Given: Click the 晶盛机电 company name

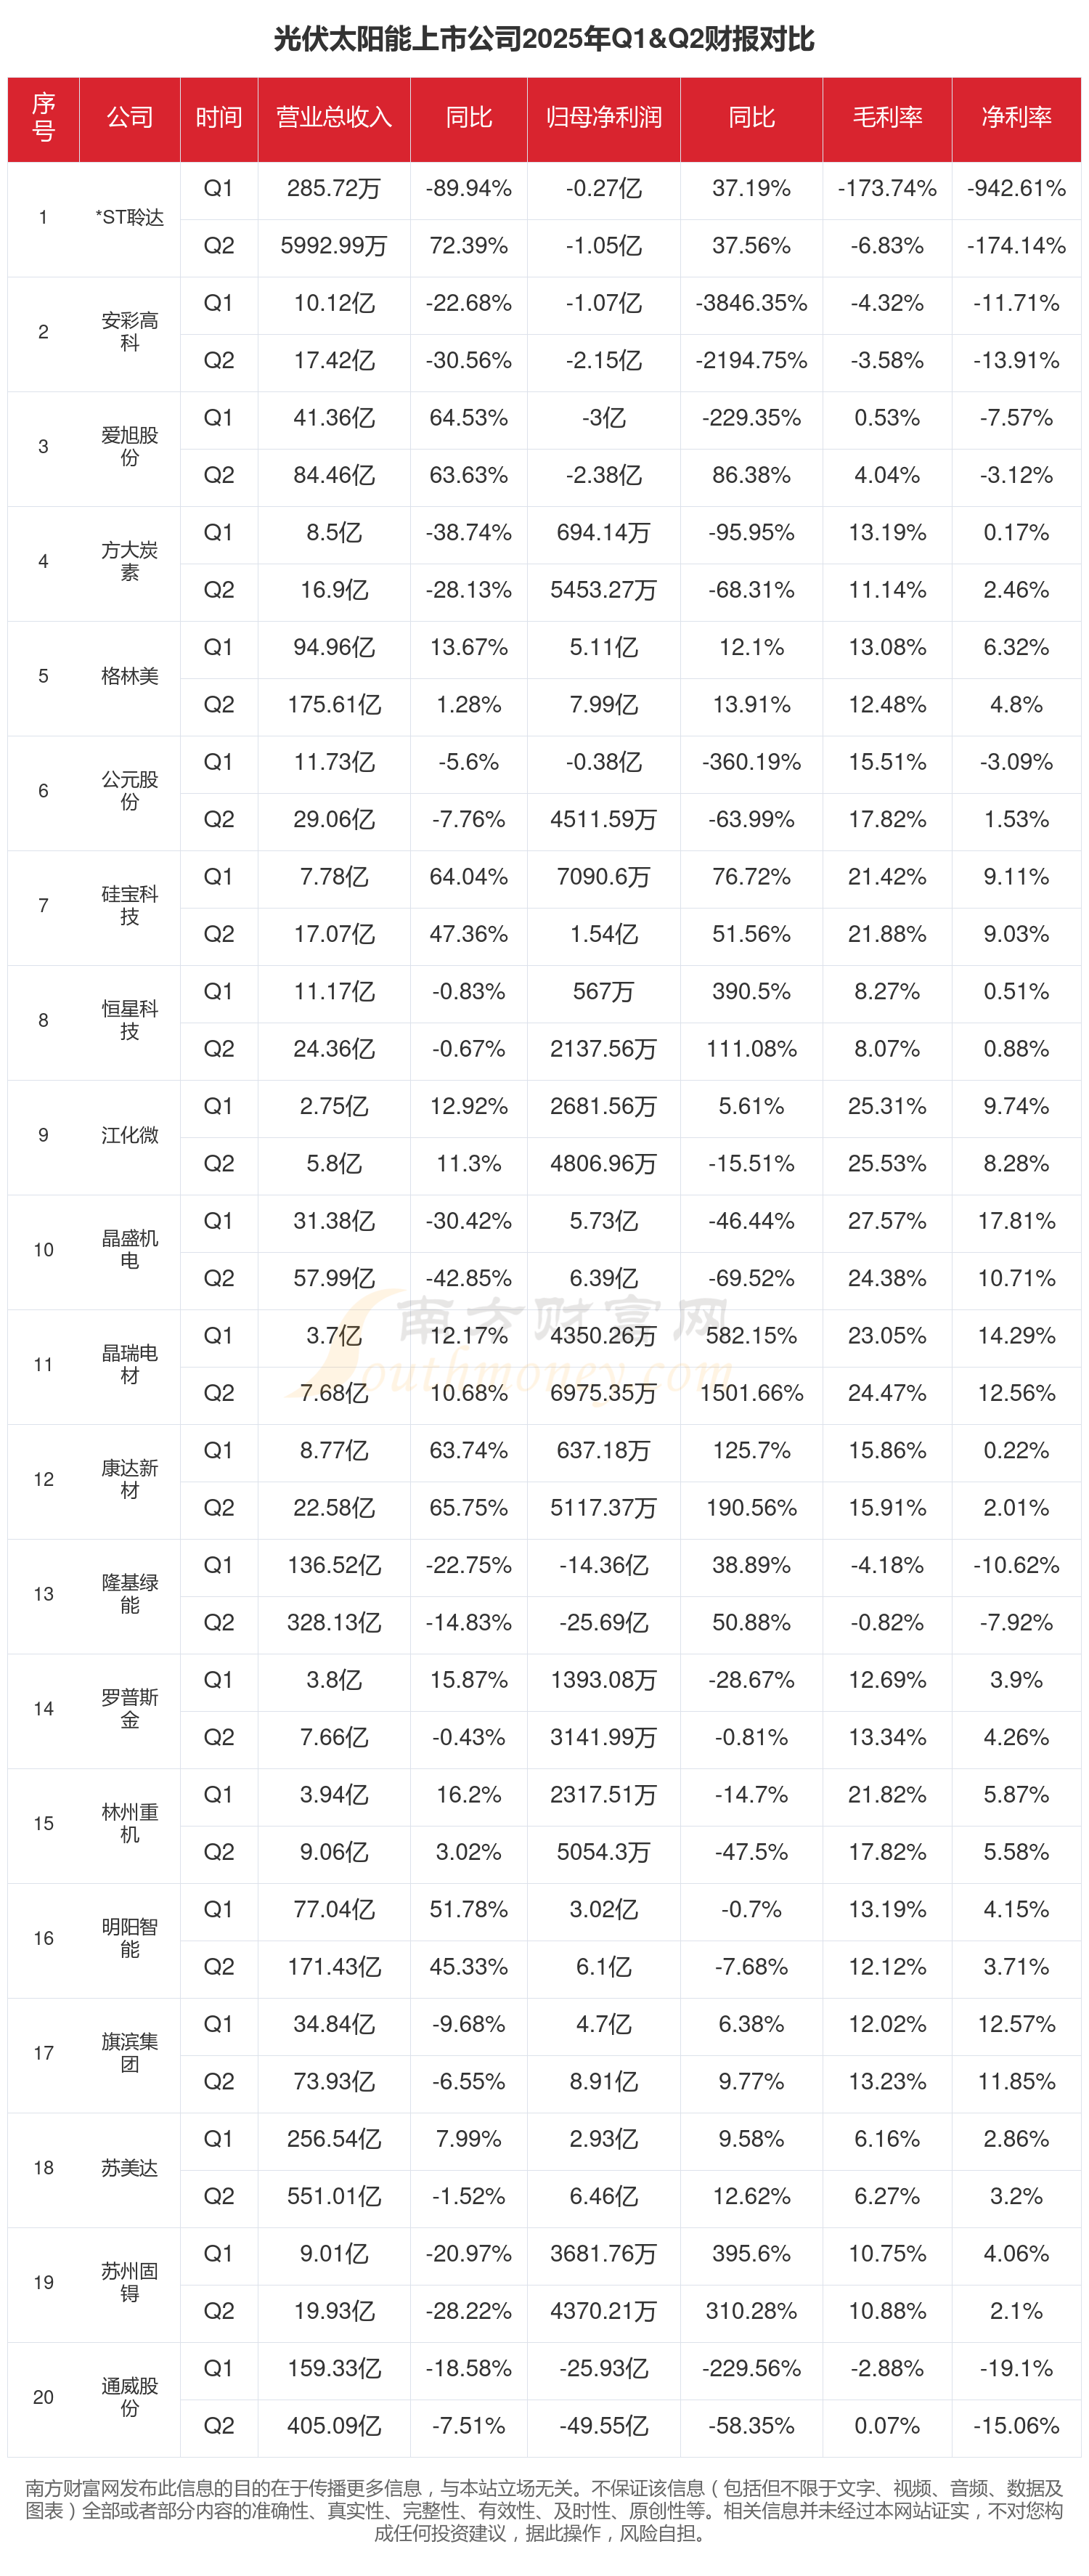Looking at the screenshot, I should [x=130, y=1250].
